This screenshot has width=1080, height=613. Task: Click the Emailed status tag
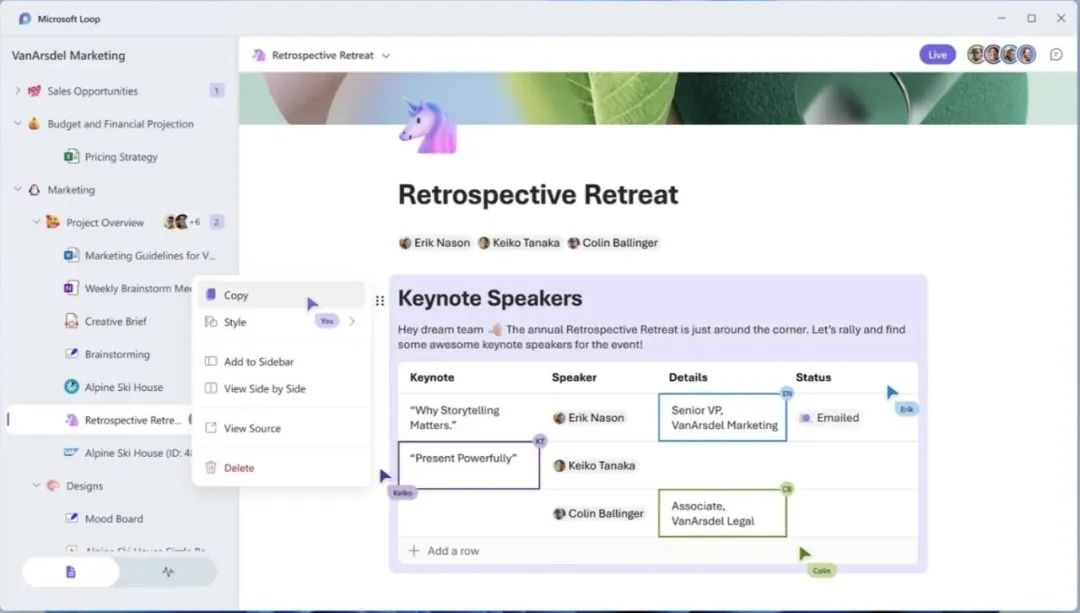point(829,417)
